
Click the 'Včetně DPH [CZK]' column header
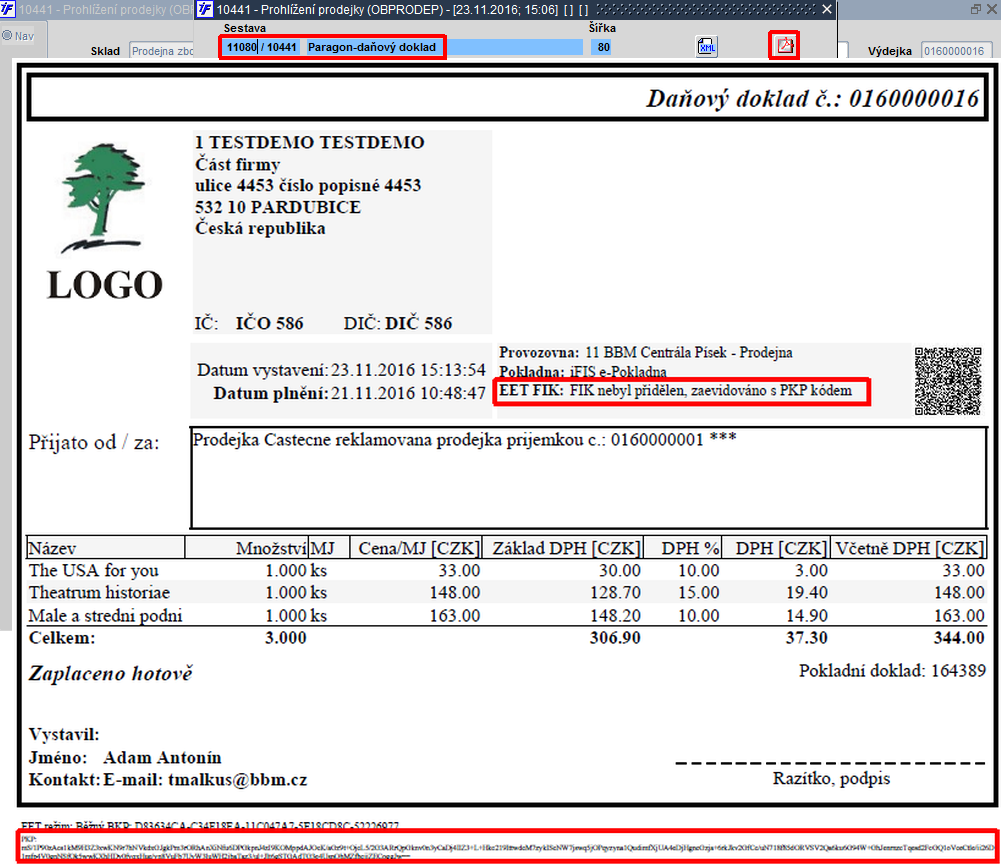(909, 548)
